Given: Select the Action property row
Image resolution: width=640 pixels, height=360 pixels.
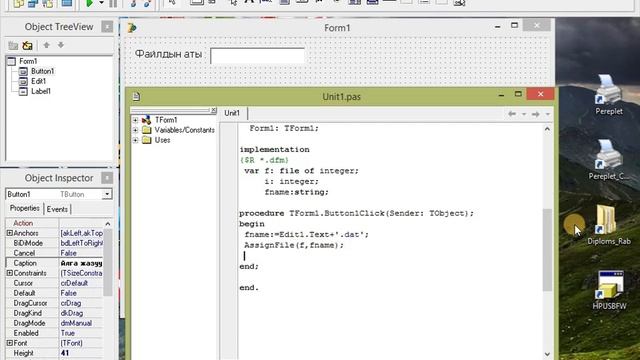Looking at the screenshot, I should (x=54, y=223).
